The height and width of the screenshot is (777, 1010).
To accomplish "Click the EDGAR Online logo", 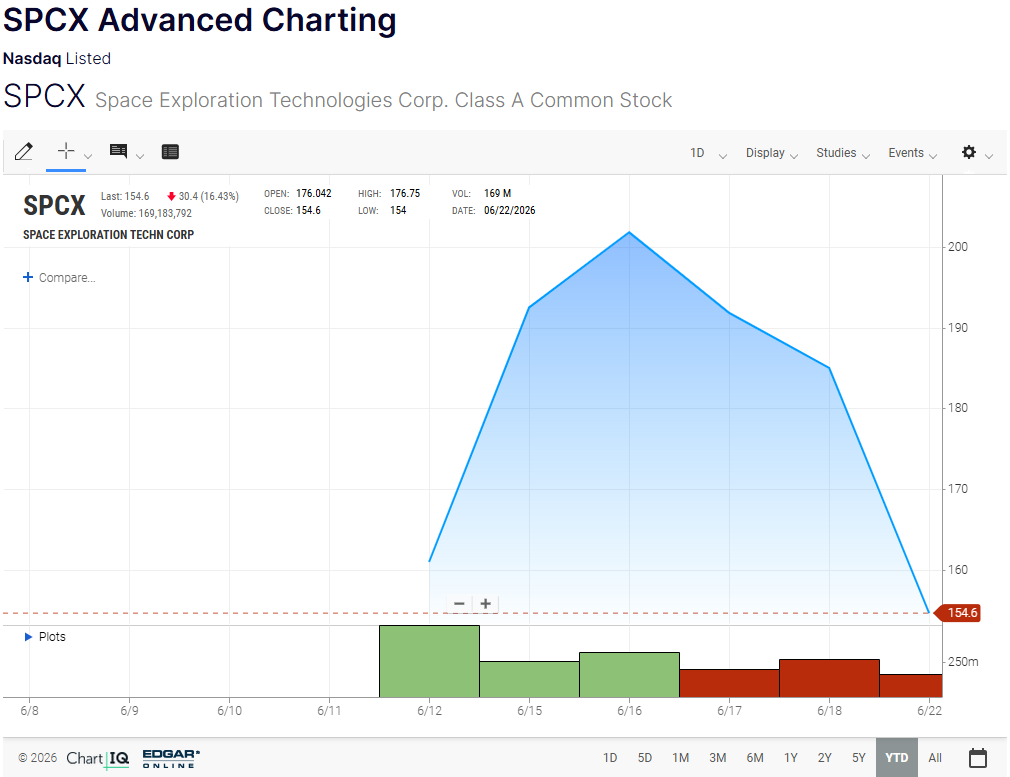I will coord(171,758).
